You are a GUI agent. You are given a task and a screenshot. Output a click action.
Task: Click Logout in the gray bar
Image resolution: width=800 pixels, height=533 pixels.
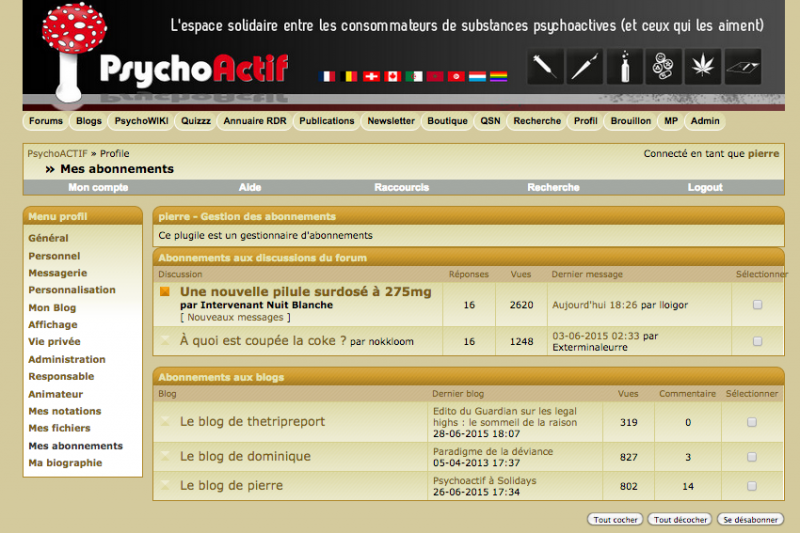(705, 187)
